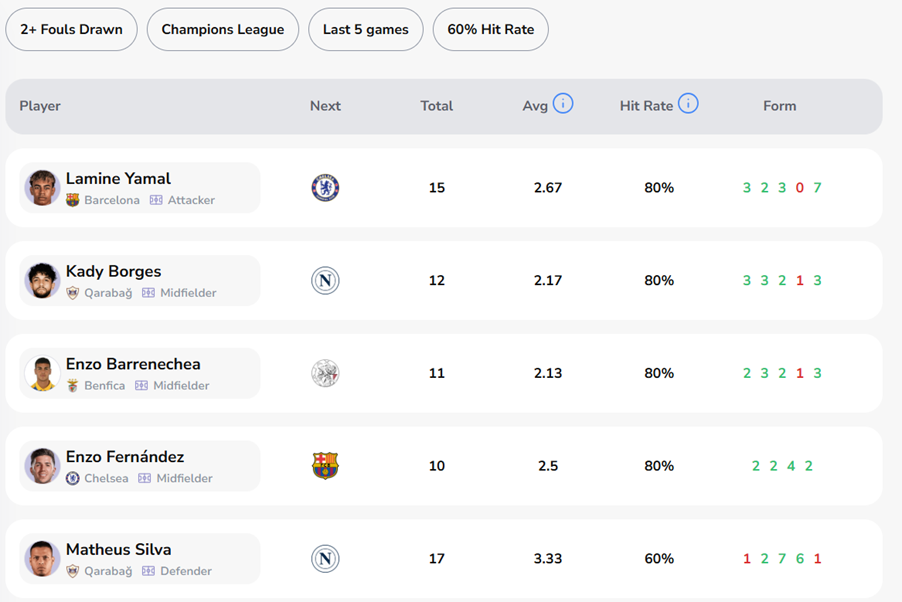Open the Last 5 games filter
Viewport: 902px width, 602px height.
pos(365,29)
